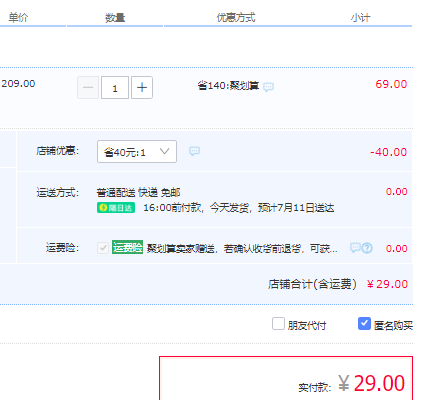Click the green 运费险 tag label
The width and height of the screenshot is (421, 400).
pyautogui.click(x=127, y=247)
